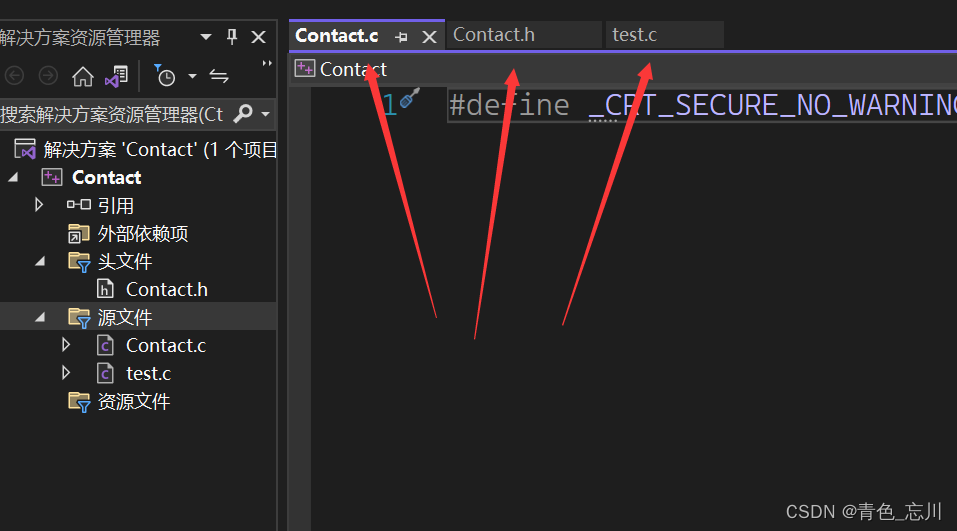957x531 pixels.
Task: Click the sync with active document arrows icon
Action: (218, 76)
